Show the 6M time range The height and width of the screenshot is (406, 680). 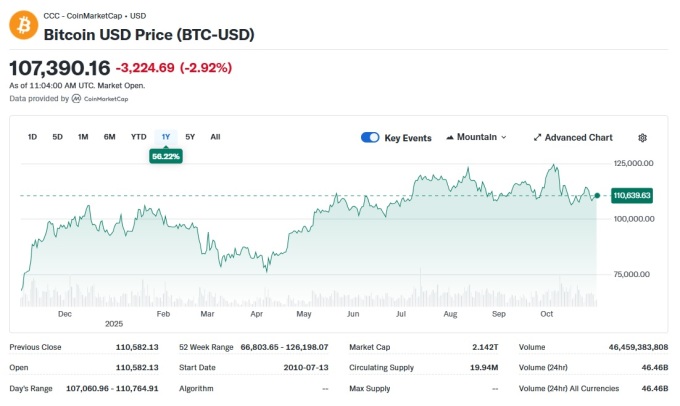[x=109, y=137]
